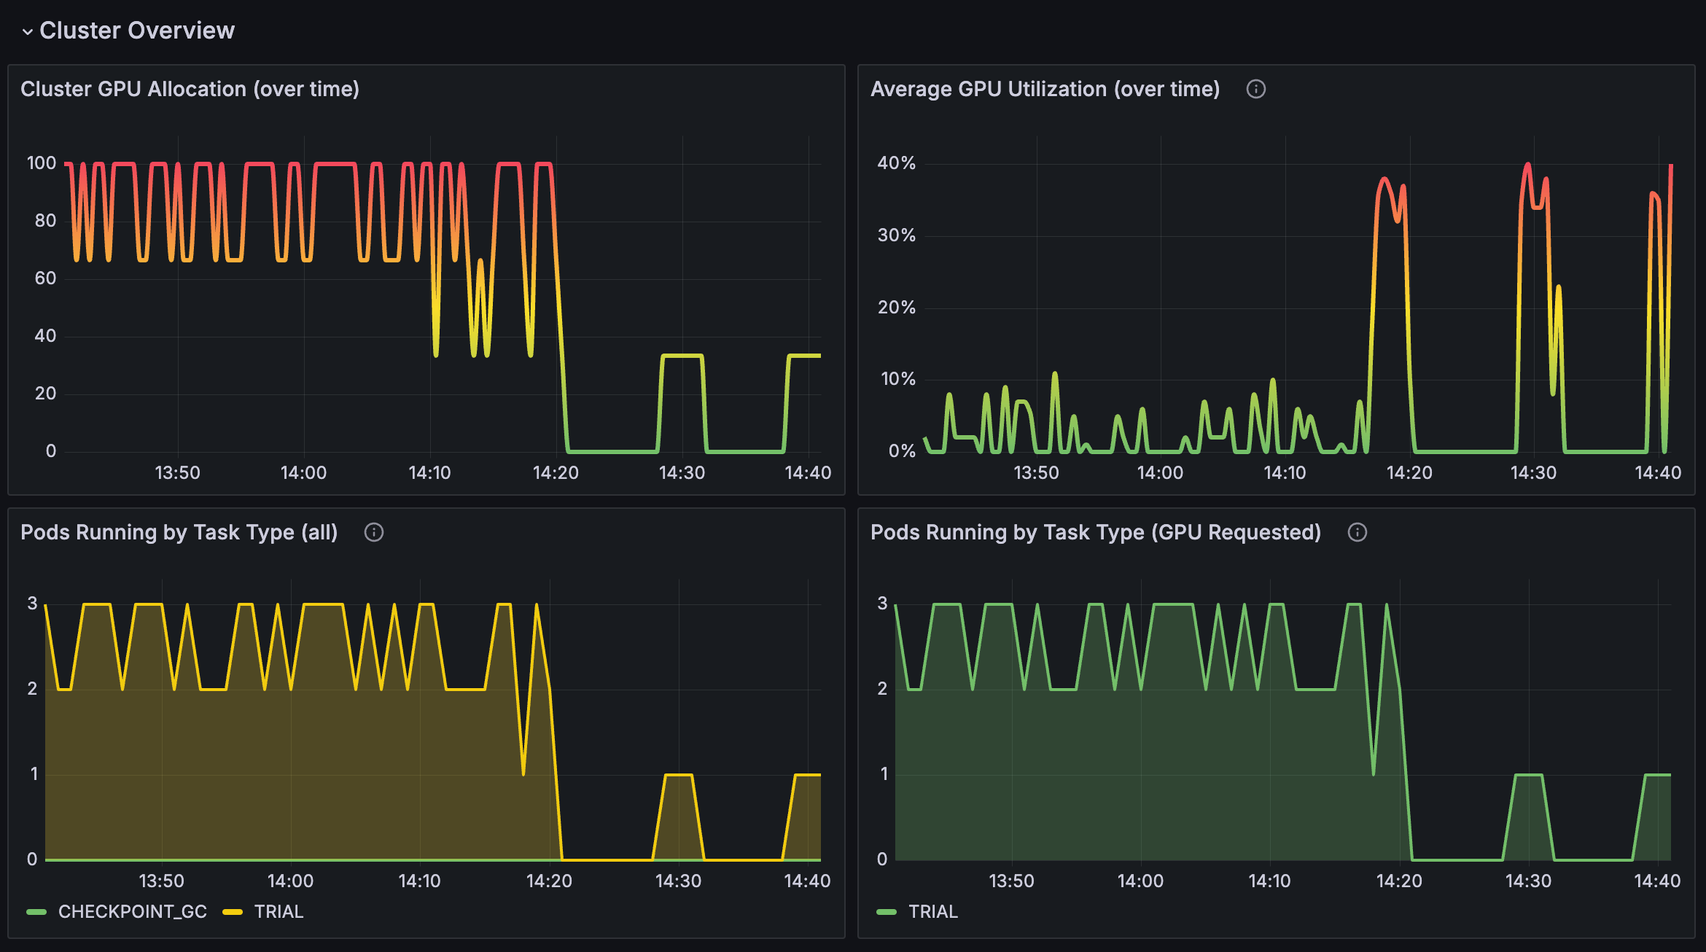Screen dimensions: 1706x952
Task: Click 13:50 tick in Pods (all) chart
Action: tap(161, 881)
